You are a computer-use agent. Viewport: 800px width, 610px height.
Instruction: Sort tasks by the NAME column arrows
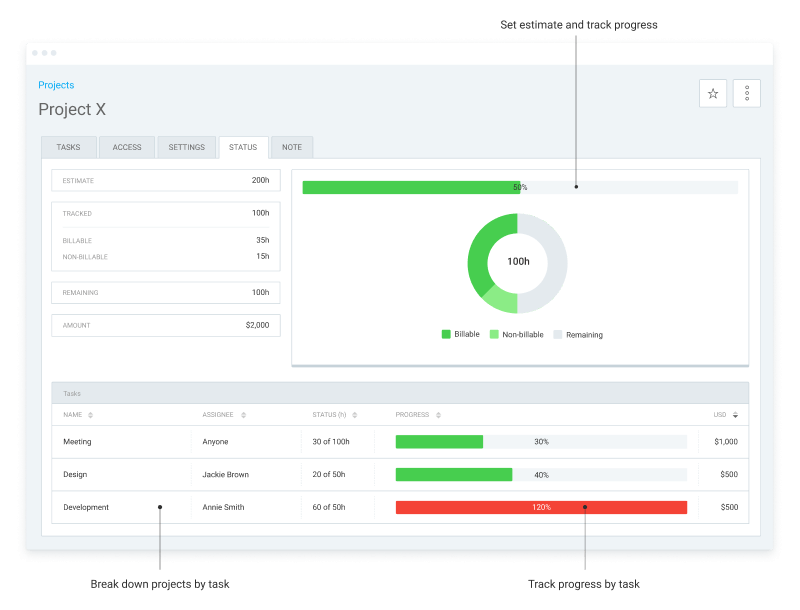pos(90,415)
